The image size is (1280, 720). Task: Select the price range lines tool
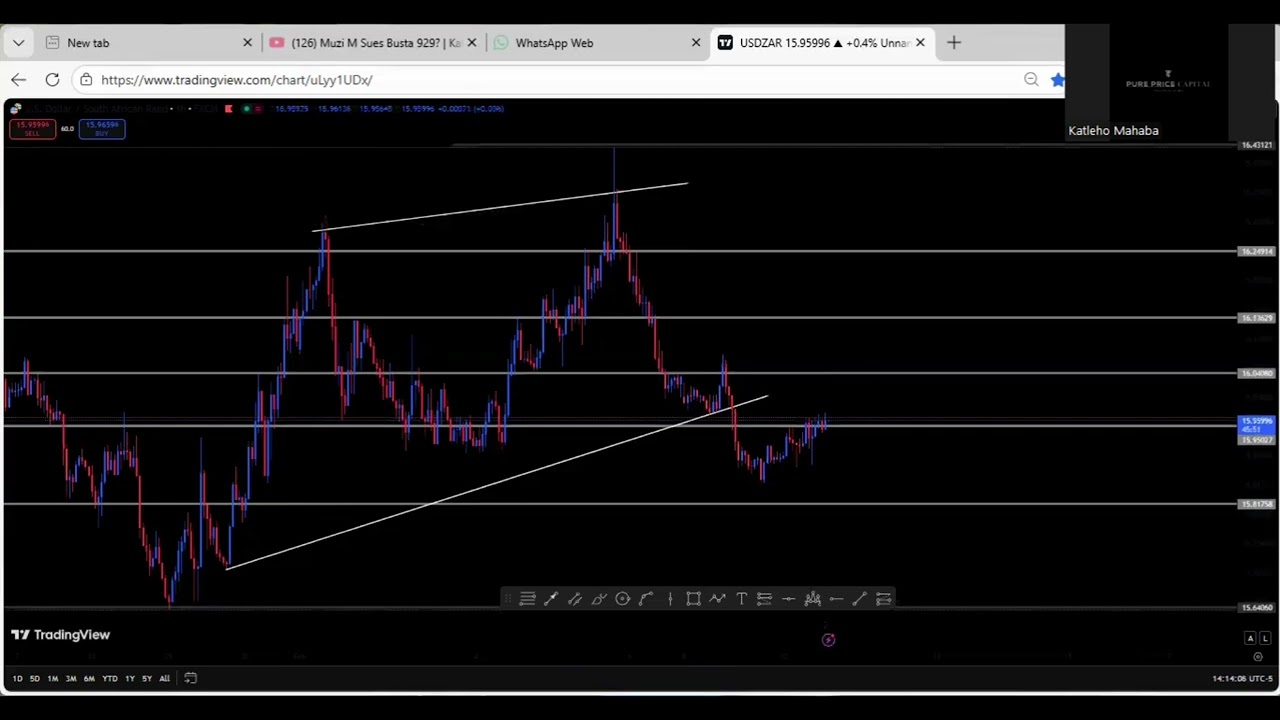pos(764,599)
